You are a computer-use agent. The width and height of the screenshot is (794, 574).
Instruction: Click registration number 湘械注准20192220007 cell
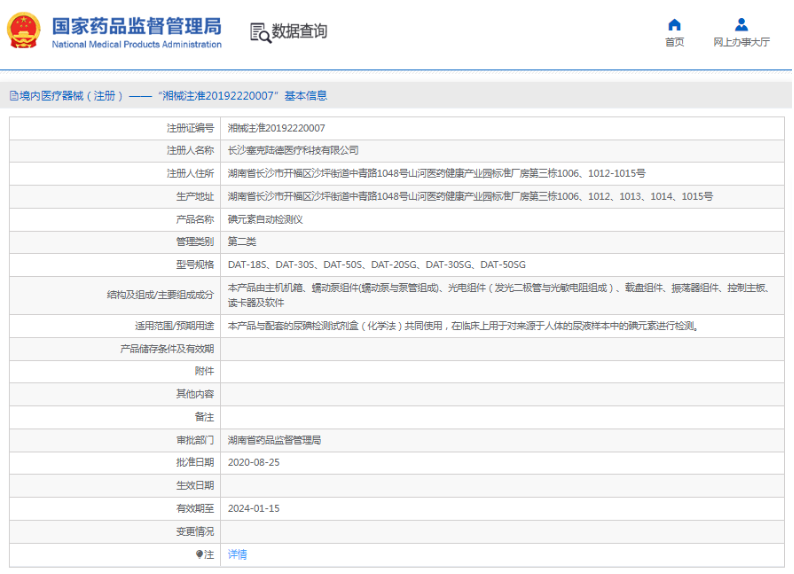pos(276,128)
